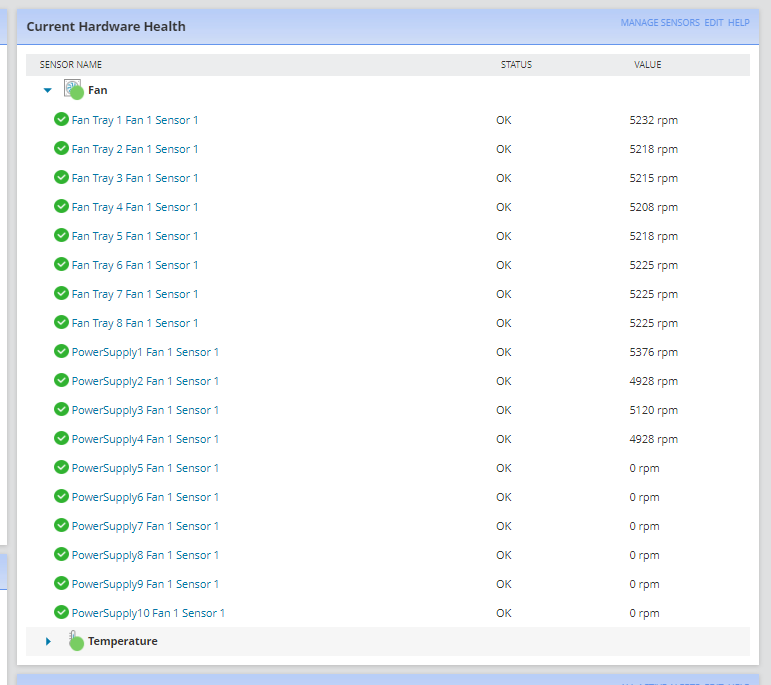
Task: View PowerSupply6 Fan 1 Sensor 1
Action: [x=145, y=497]
